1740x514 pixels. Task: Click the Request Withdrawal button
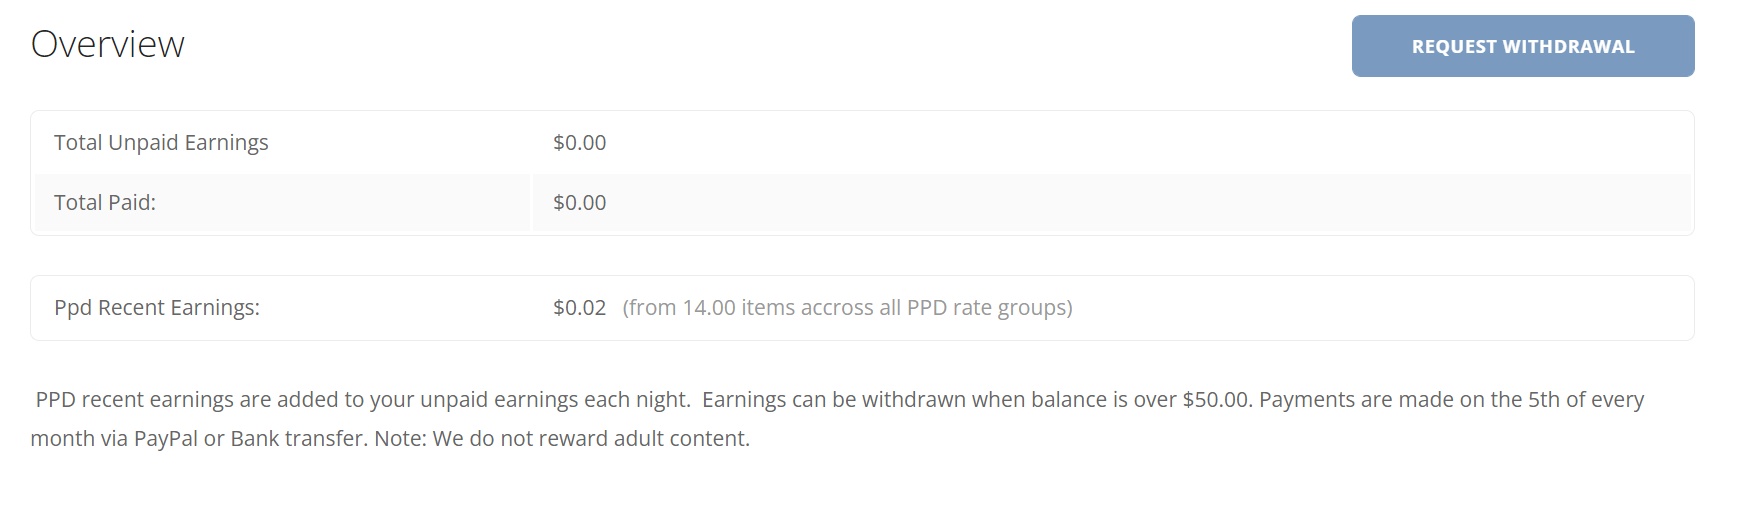tap(1522, 46)
